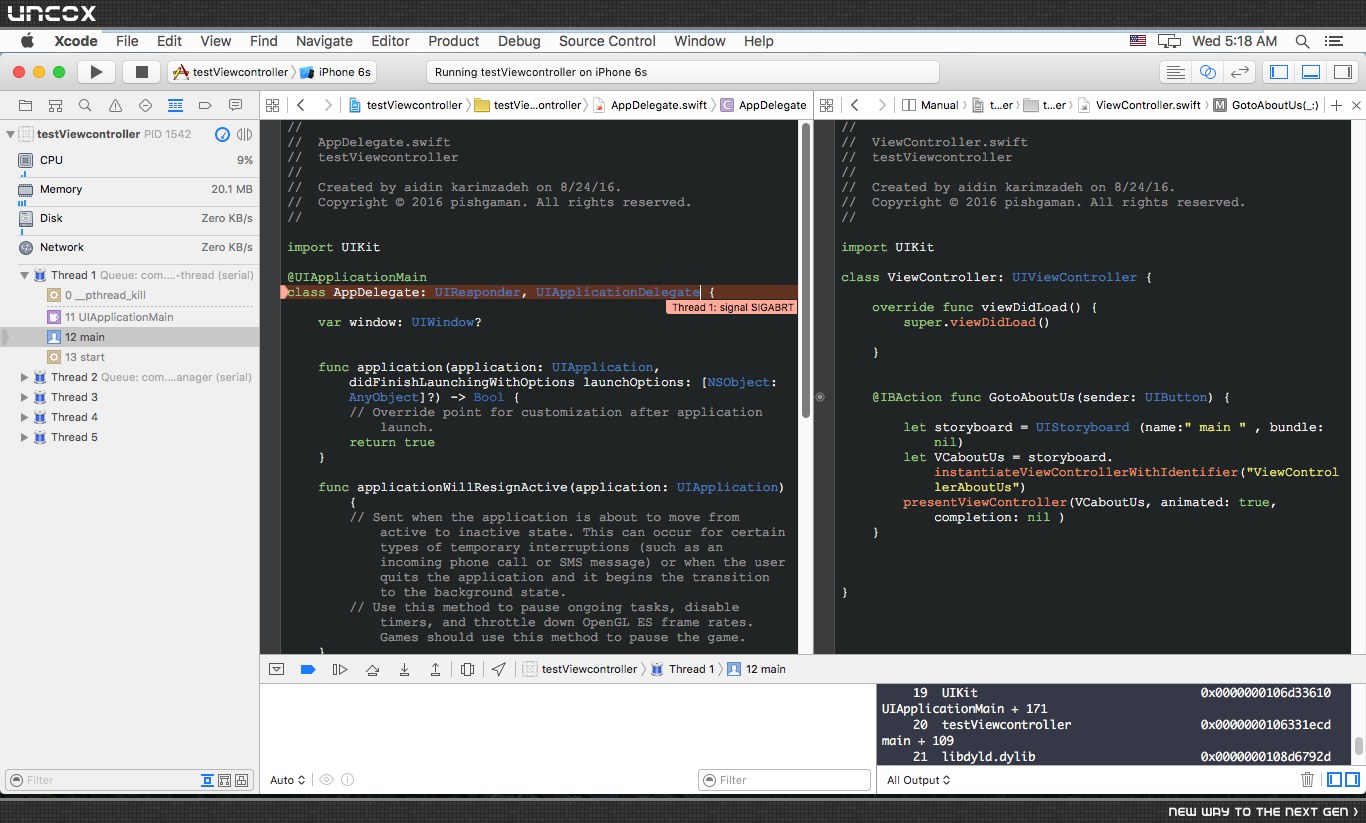
Task: Open the iPhone 6s device selector
Action: pos(336,72)
